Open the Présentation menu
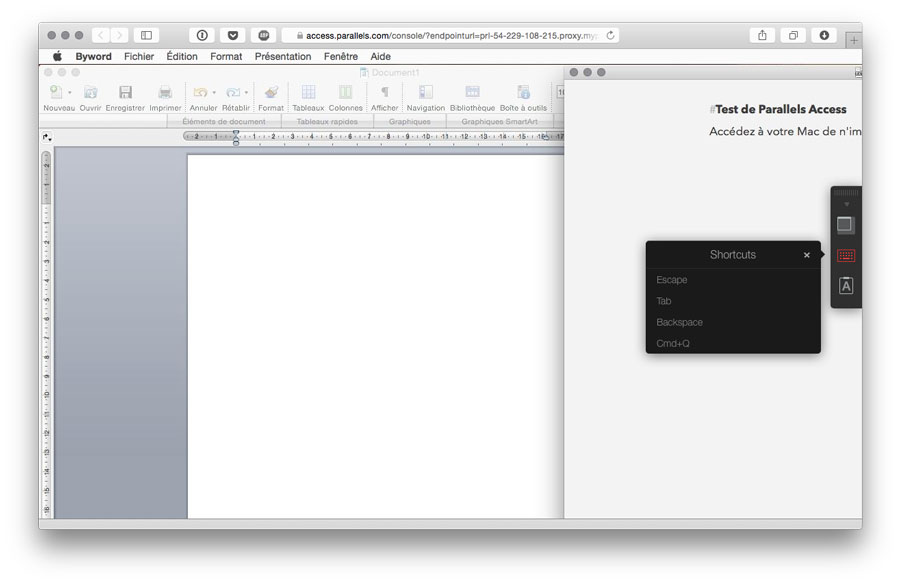Screen dimensions: 900x584 click(283, 56)
